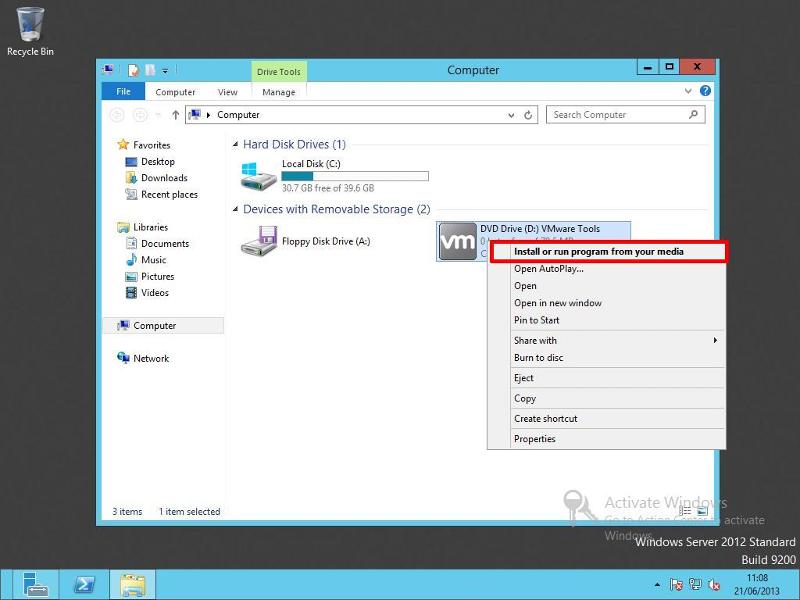Click the Computer address breadcrumb arrow
800x600 pixels.
pyautogui.click(x=208, y=115)
